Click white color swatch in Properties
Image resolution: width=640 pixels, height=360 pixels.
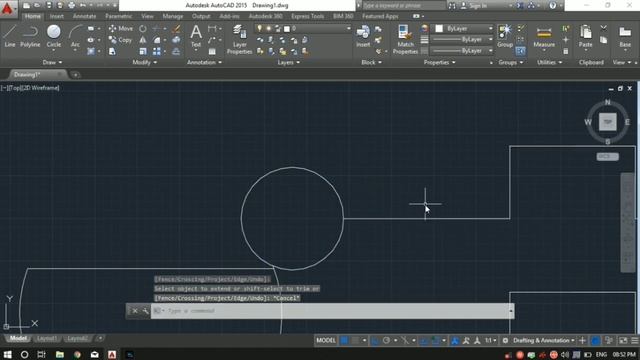[x=439, y=29]
